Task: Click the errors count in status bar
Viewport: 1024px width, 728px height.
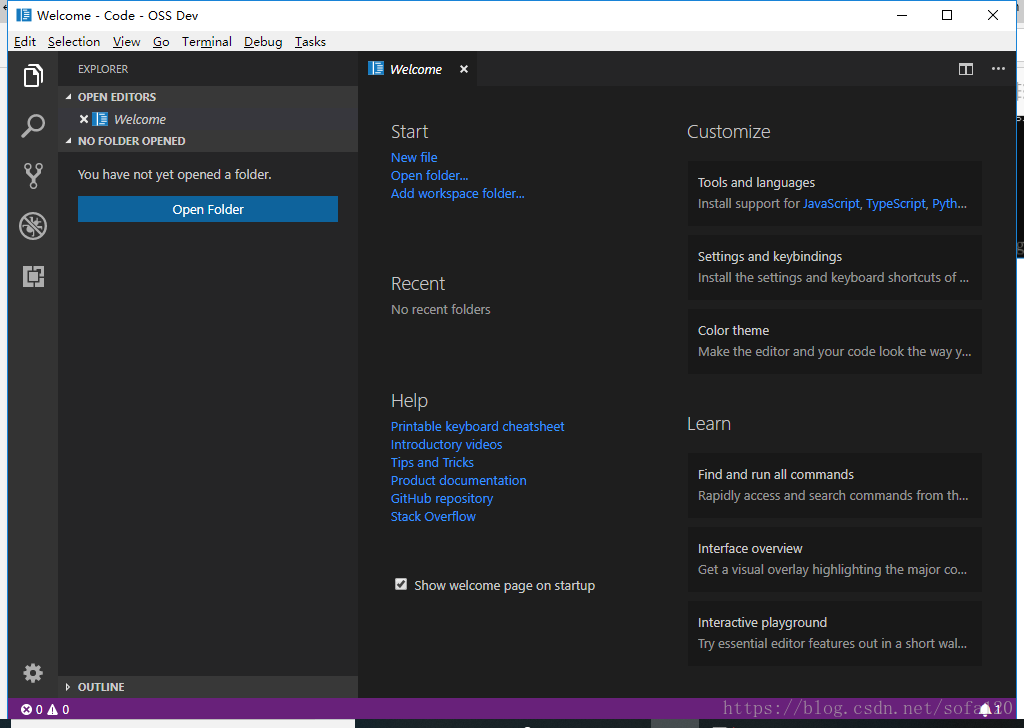Action: point(31,709)
